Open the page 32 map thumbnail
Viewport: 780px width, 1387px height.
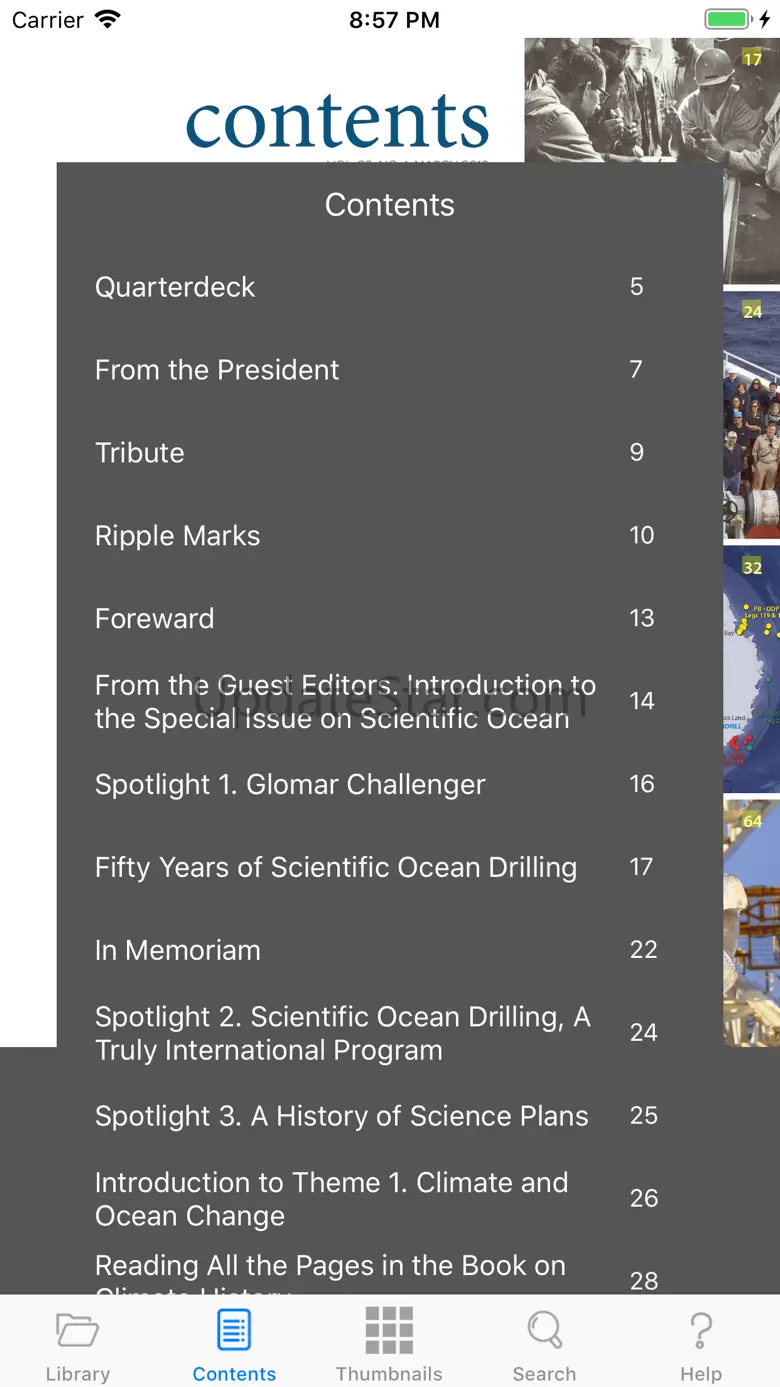(751, 668)
